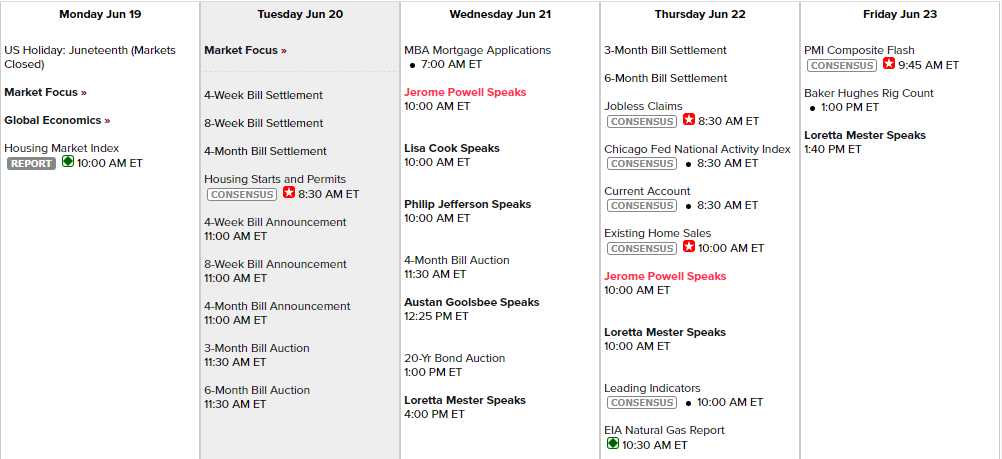Click the green icon under Housing Market Index

point(68,162)
